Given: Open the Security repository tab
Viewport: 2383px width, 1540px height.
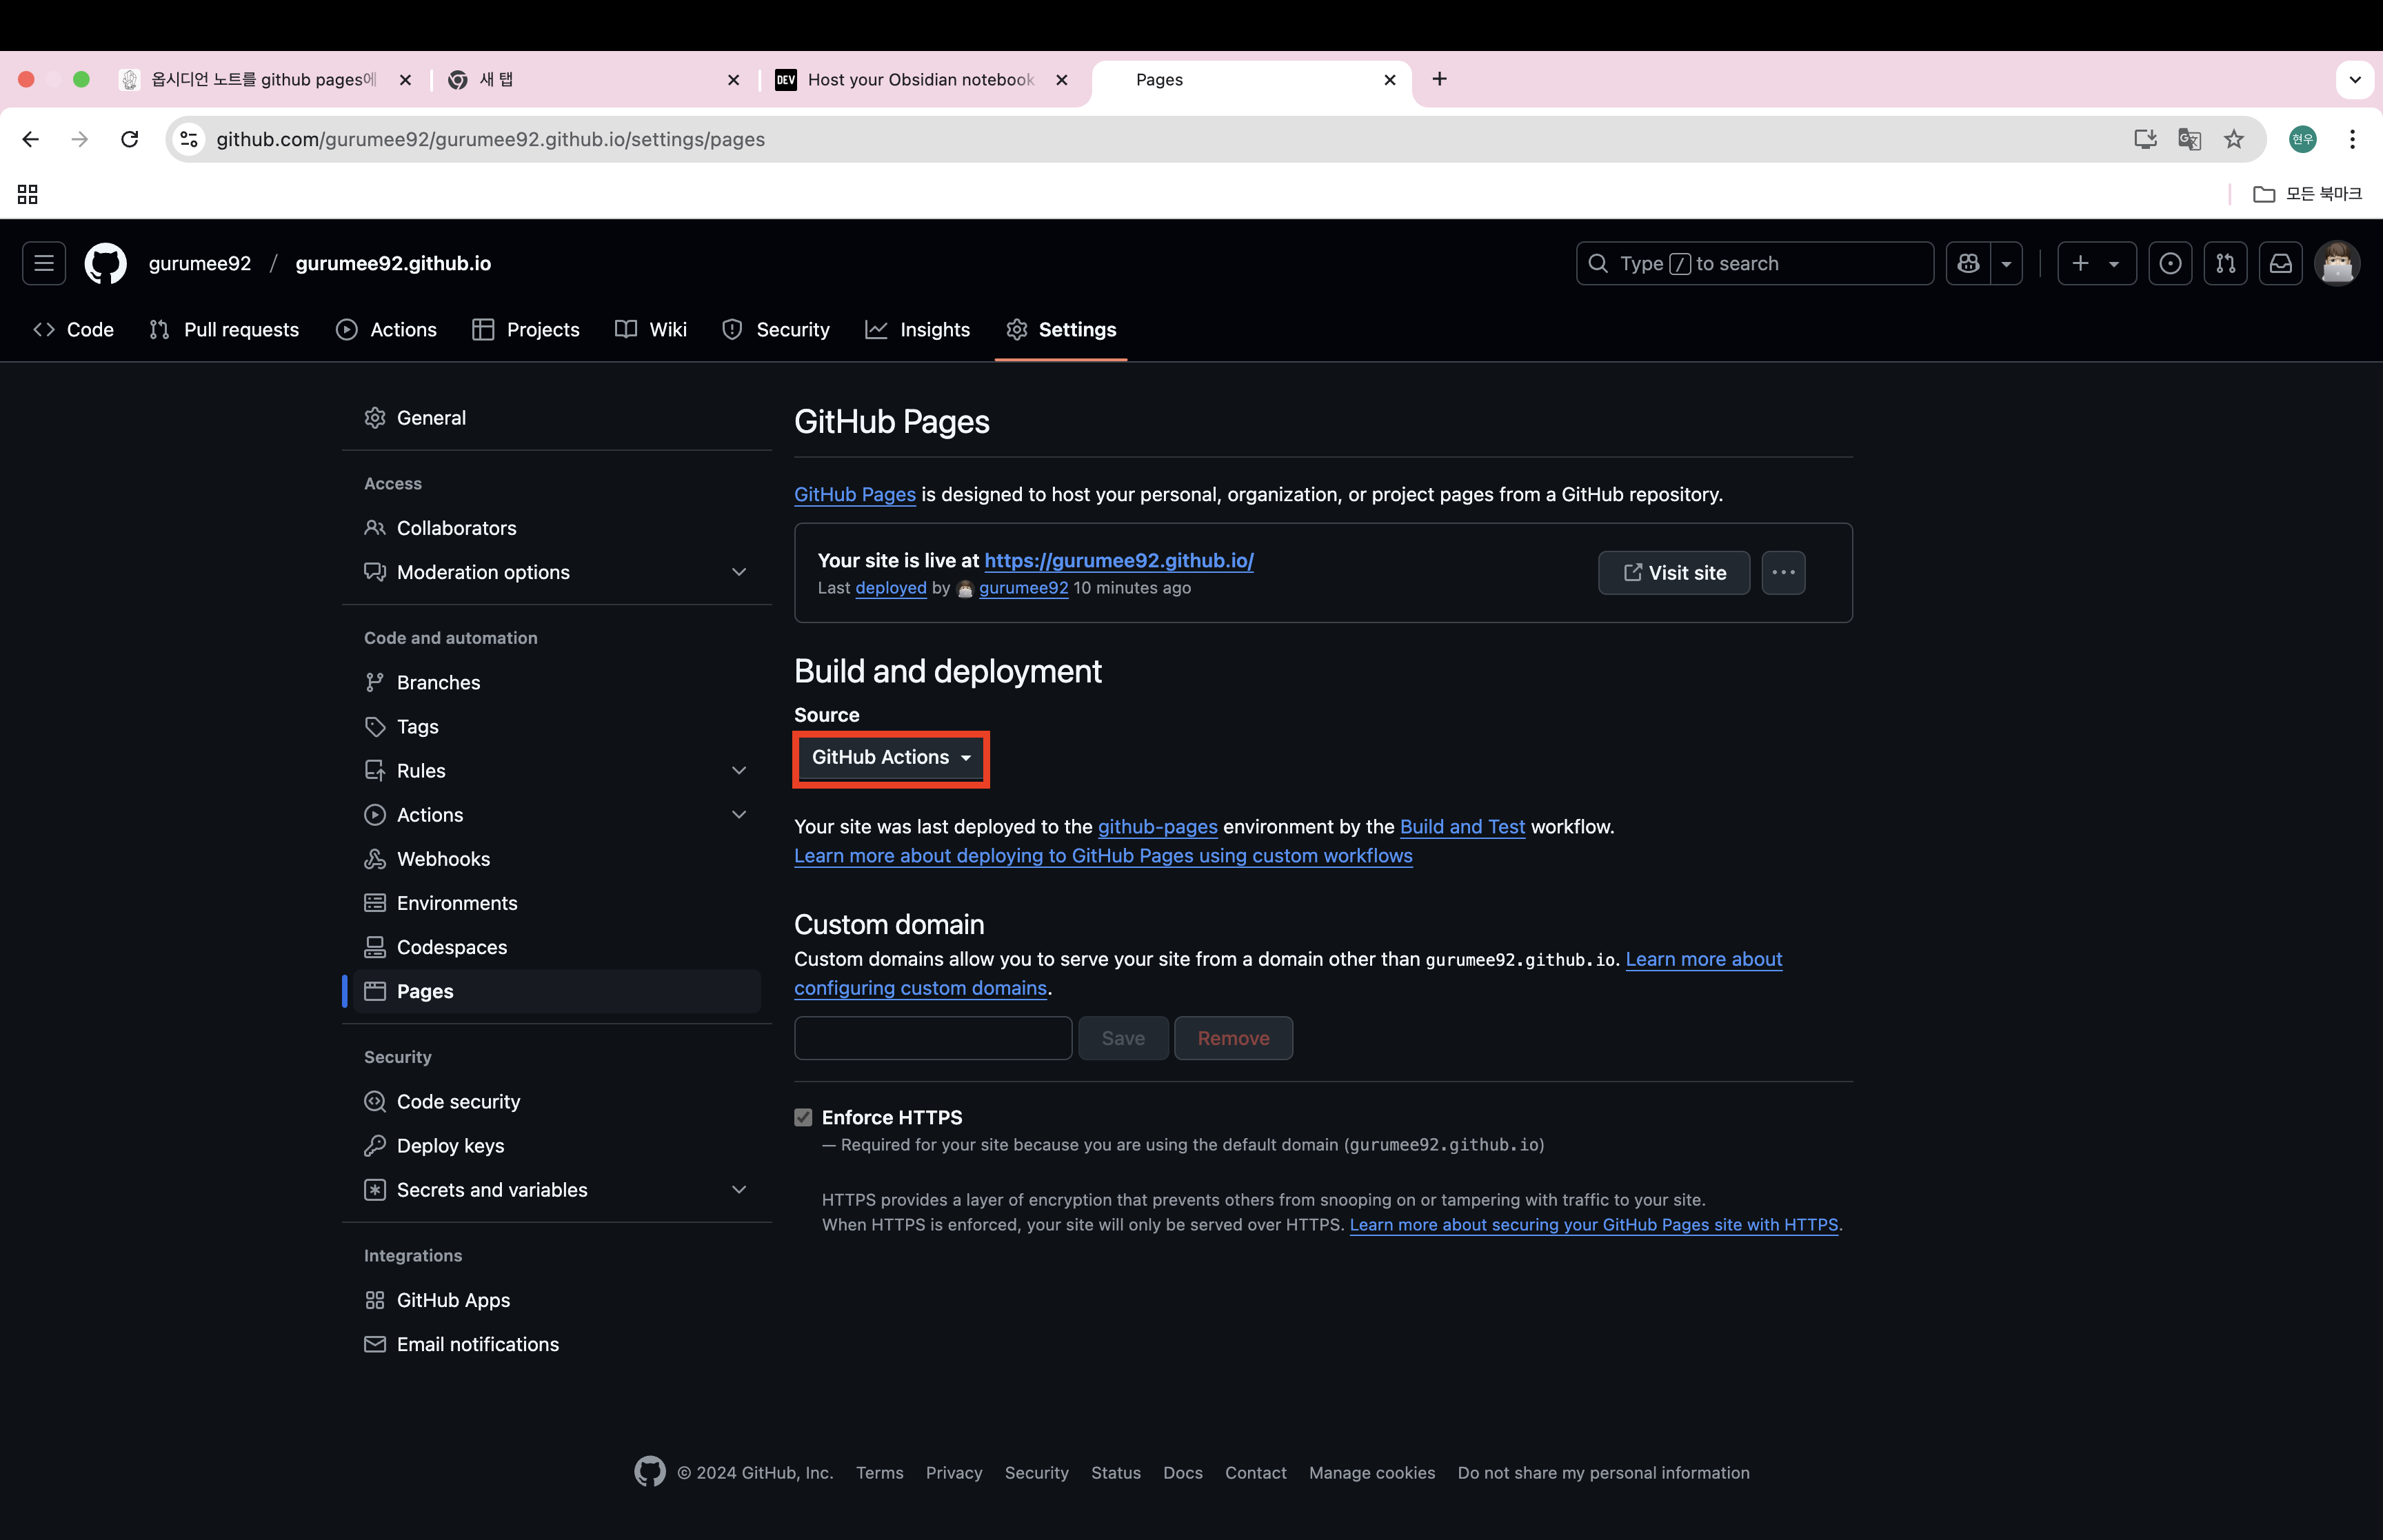Looking at the screenshot, I should click(x=776, y=329).
